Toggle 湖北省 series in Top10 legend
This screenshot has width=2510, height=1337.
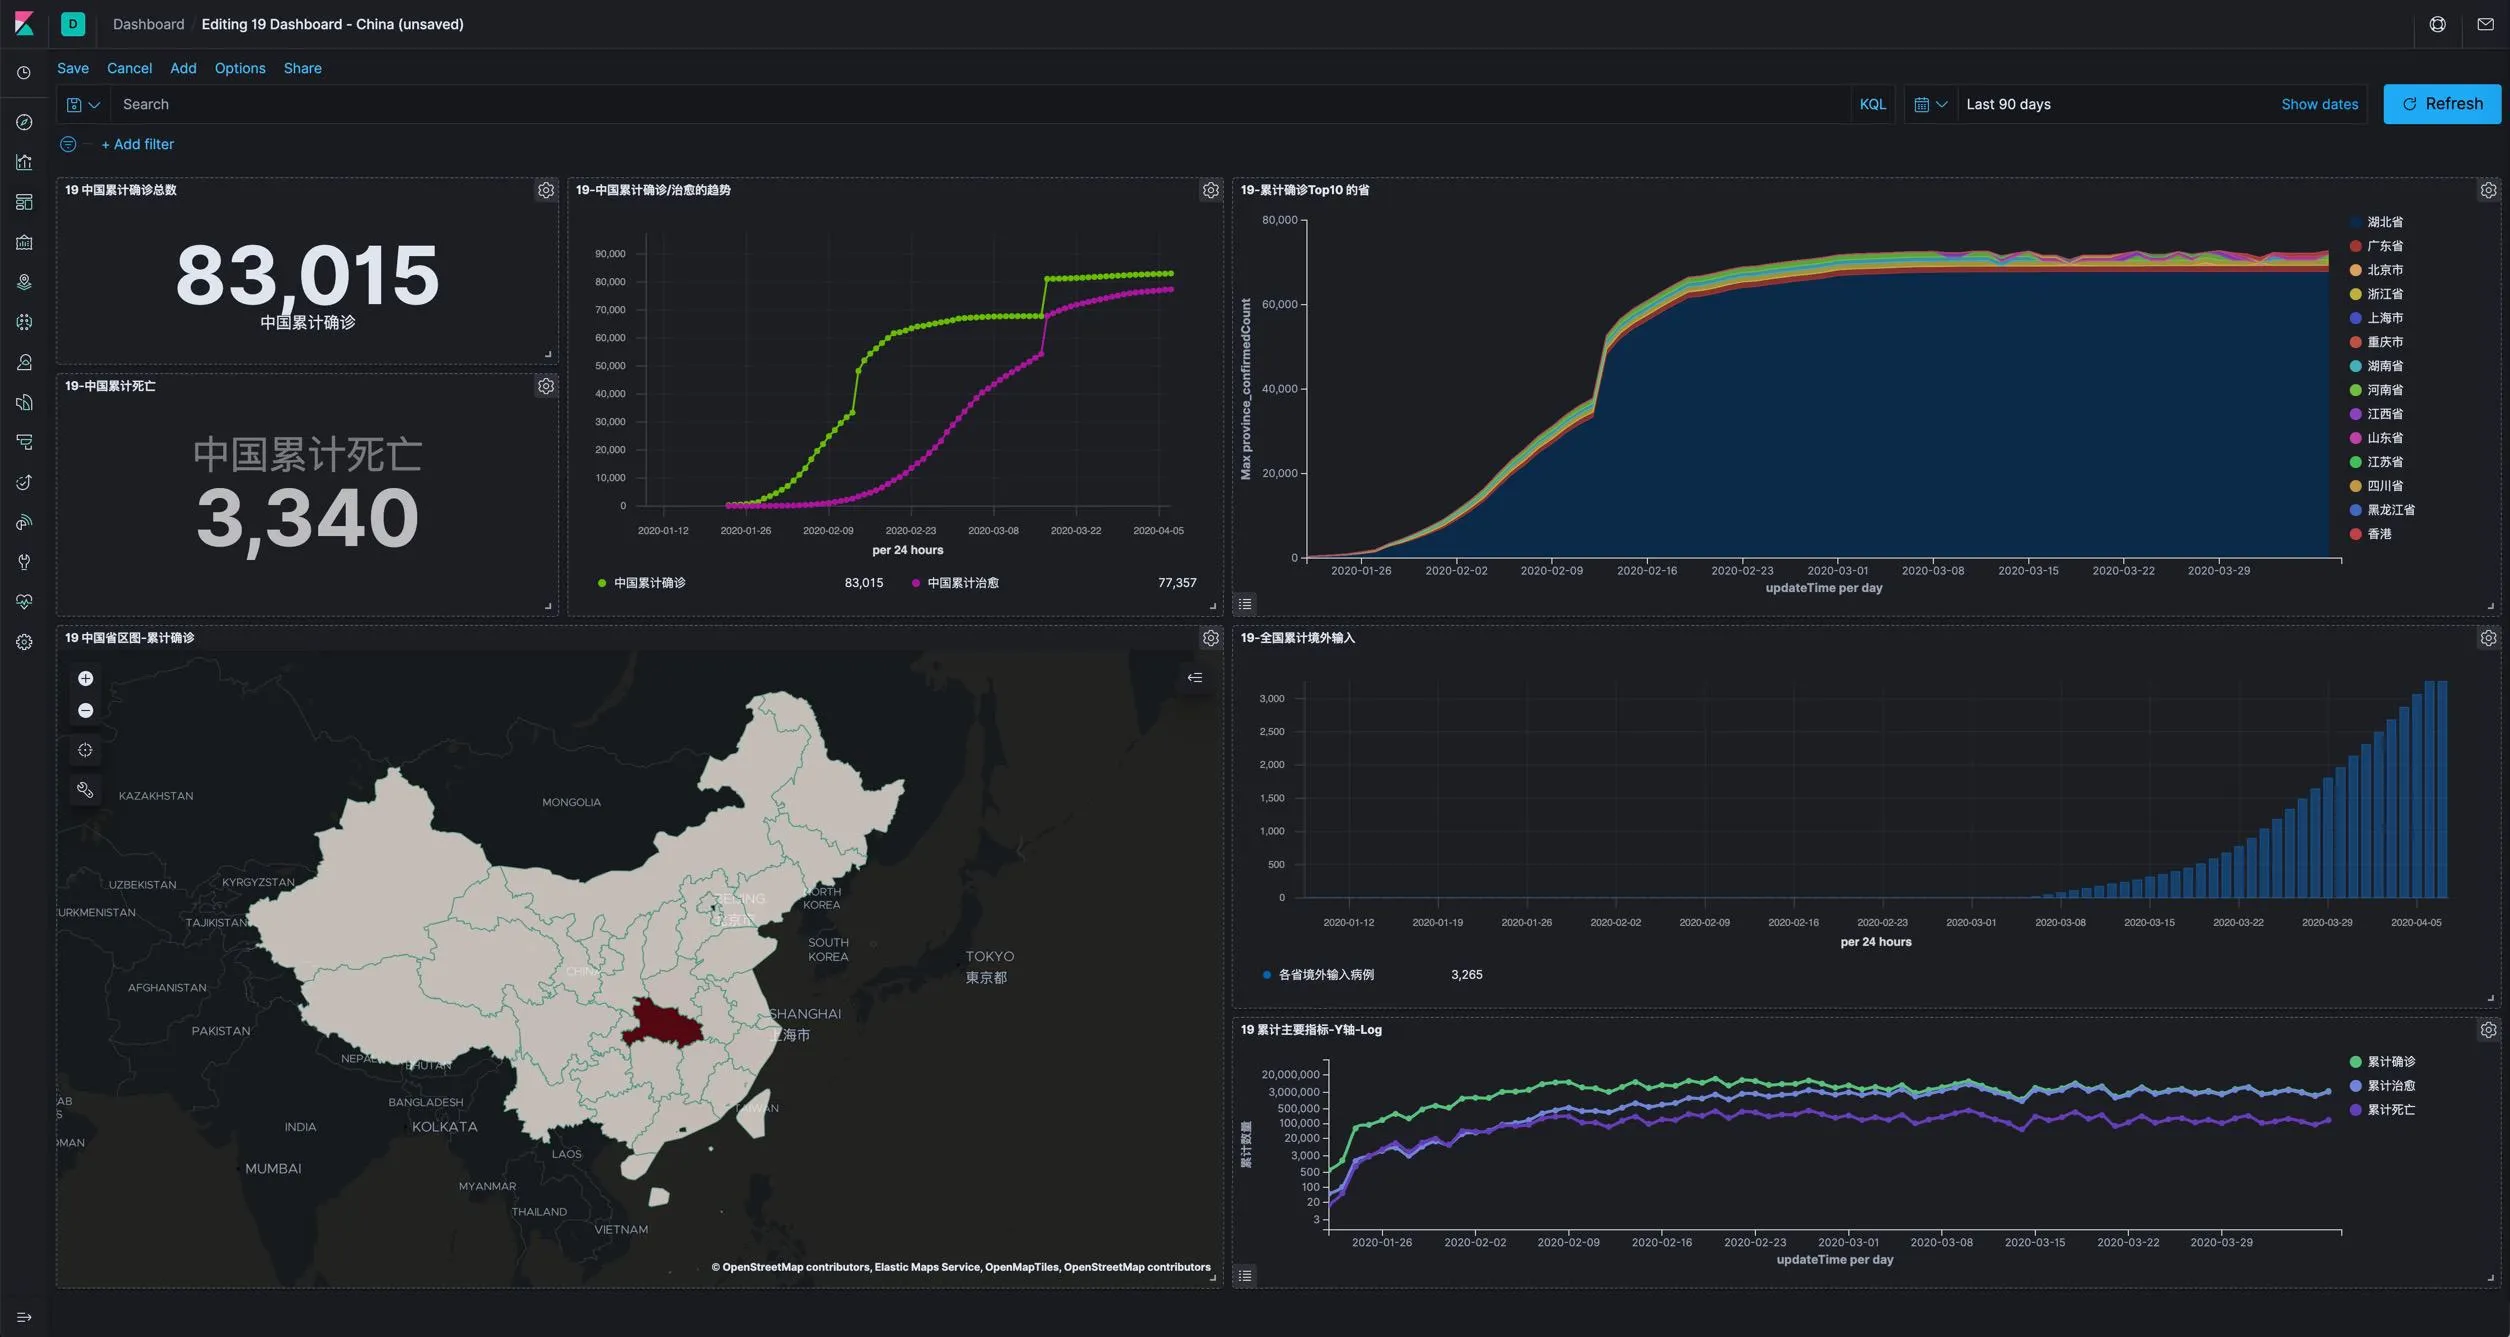[2384, 222]
